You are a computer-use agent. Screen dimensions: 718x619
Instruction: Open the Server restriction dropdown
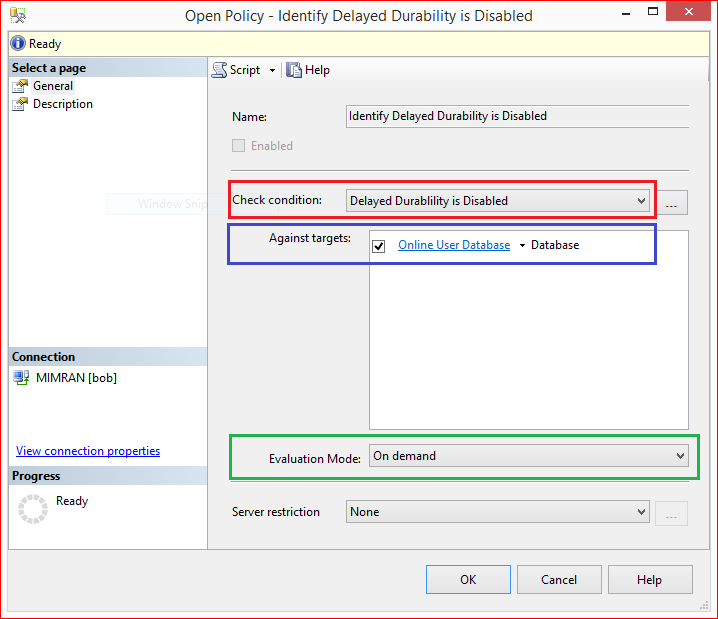[641, 512]
